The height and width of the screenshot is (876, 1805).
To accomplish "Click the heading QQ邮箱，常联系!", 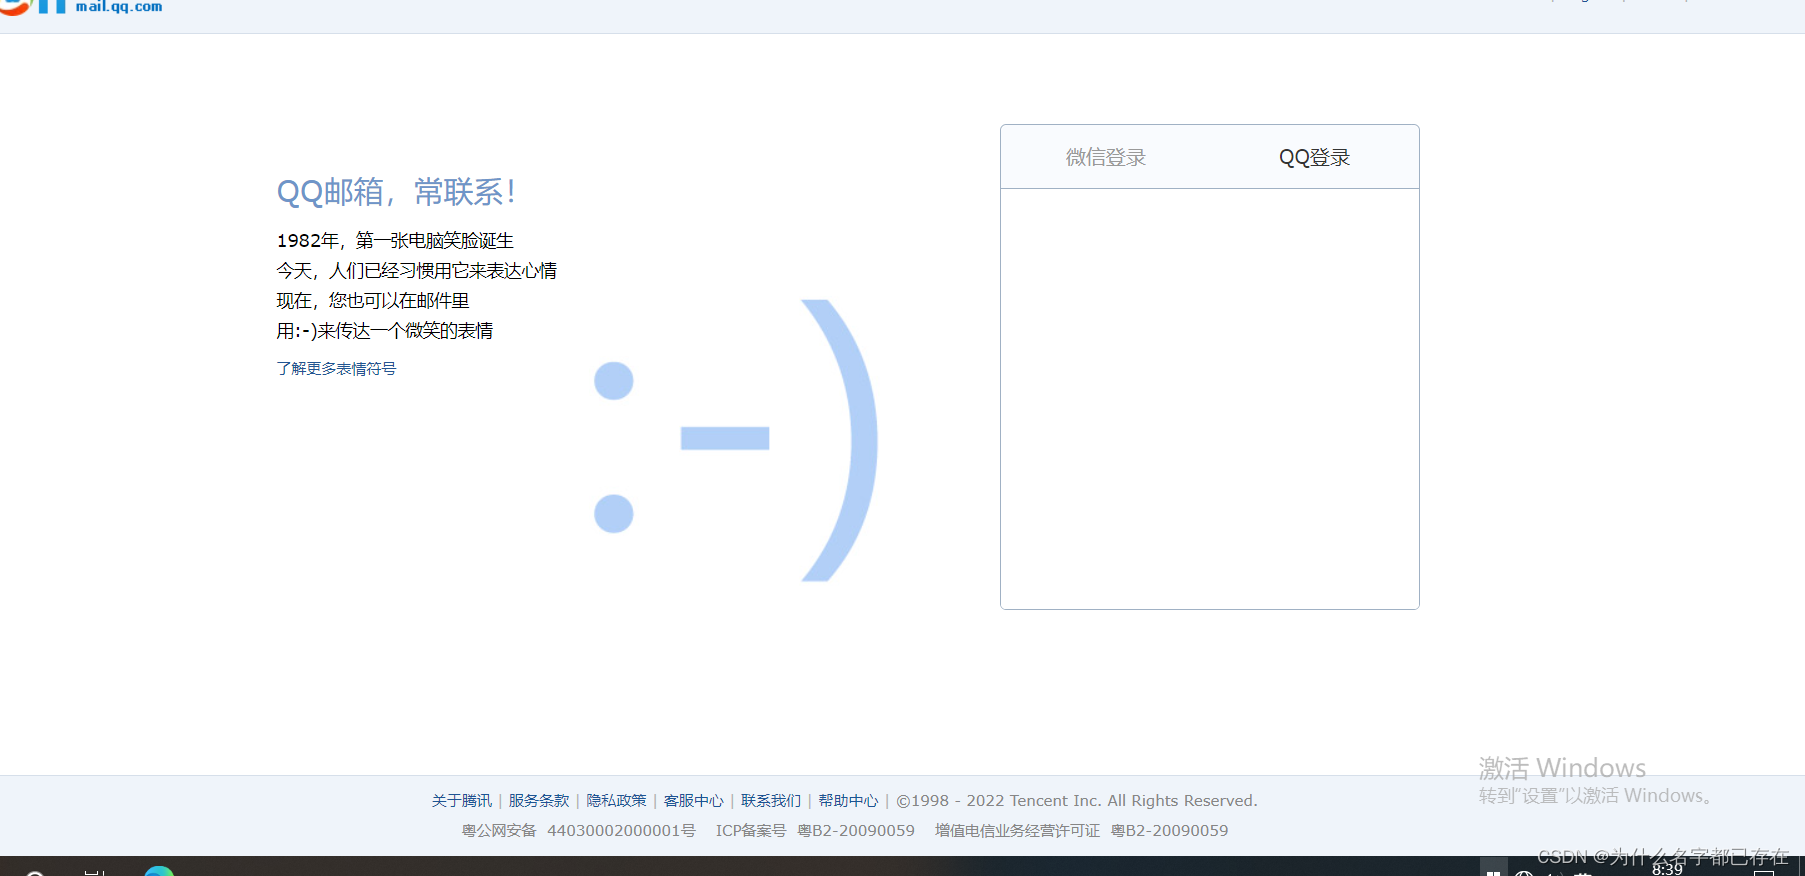I will pos(396,192).
